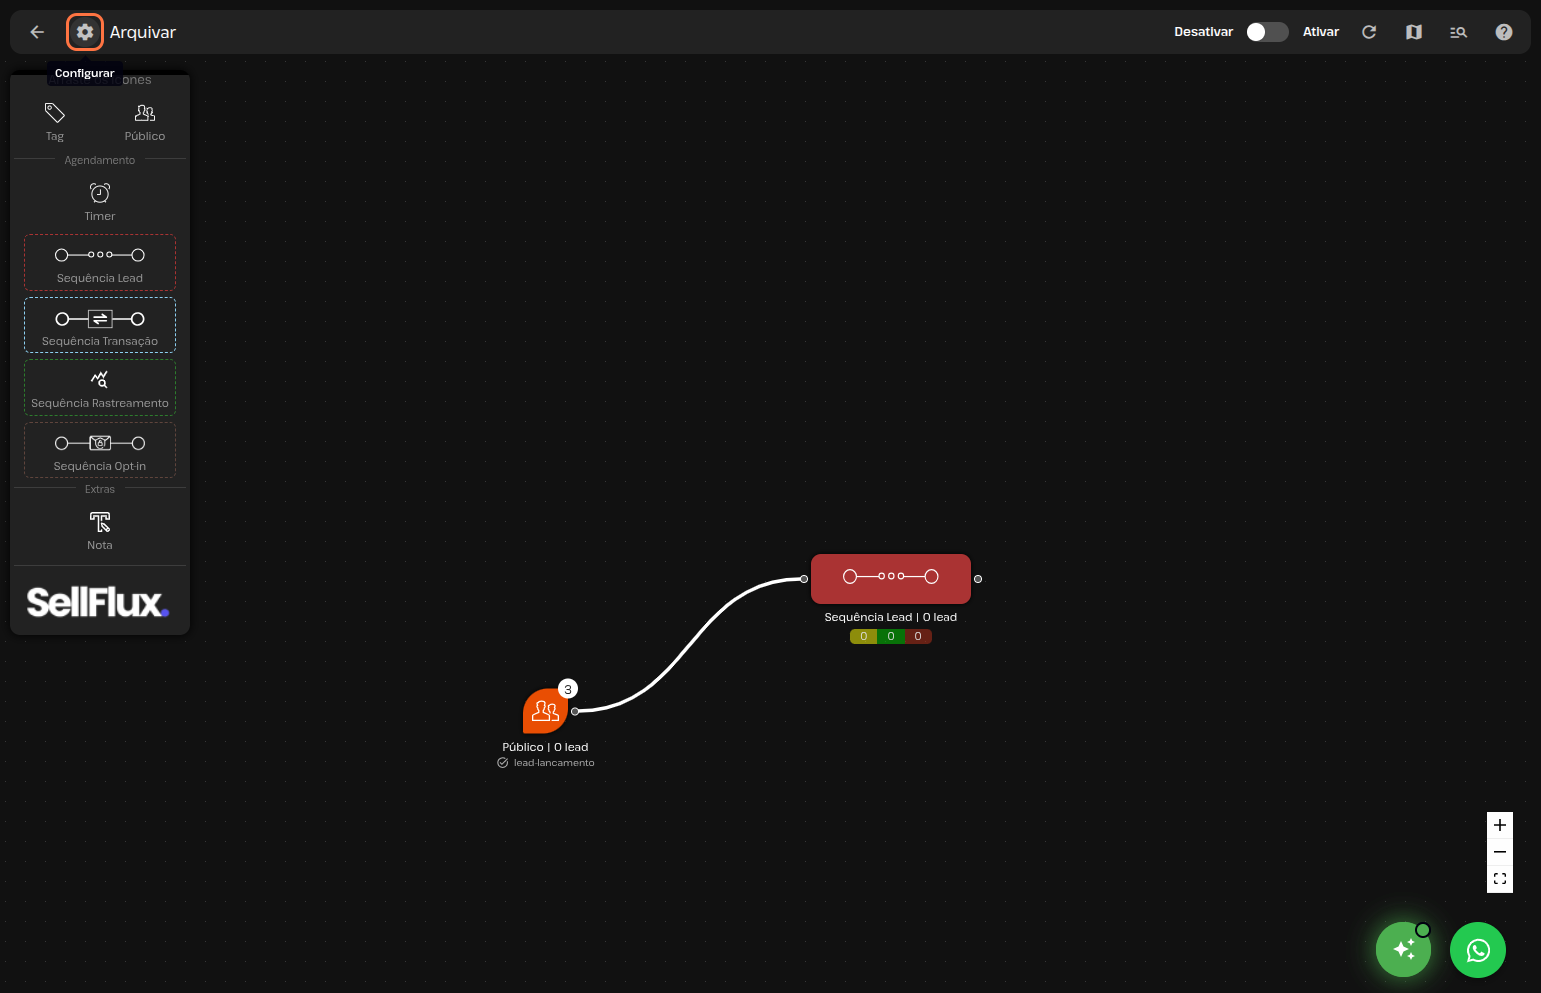Screen dimensions: 1541x993
Task: Click the Configurar gear icon
Action: point(85,32)
